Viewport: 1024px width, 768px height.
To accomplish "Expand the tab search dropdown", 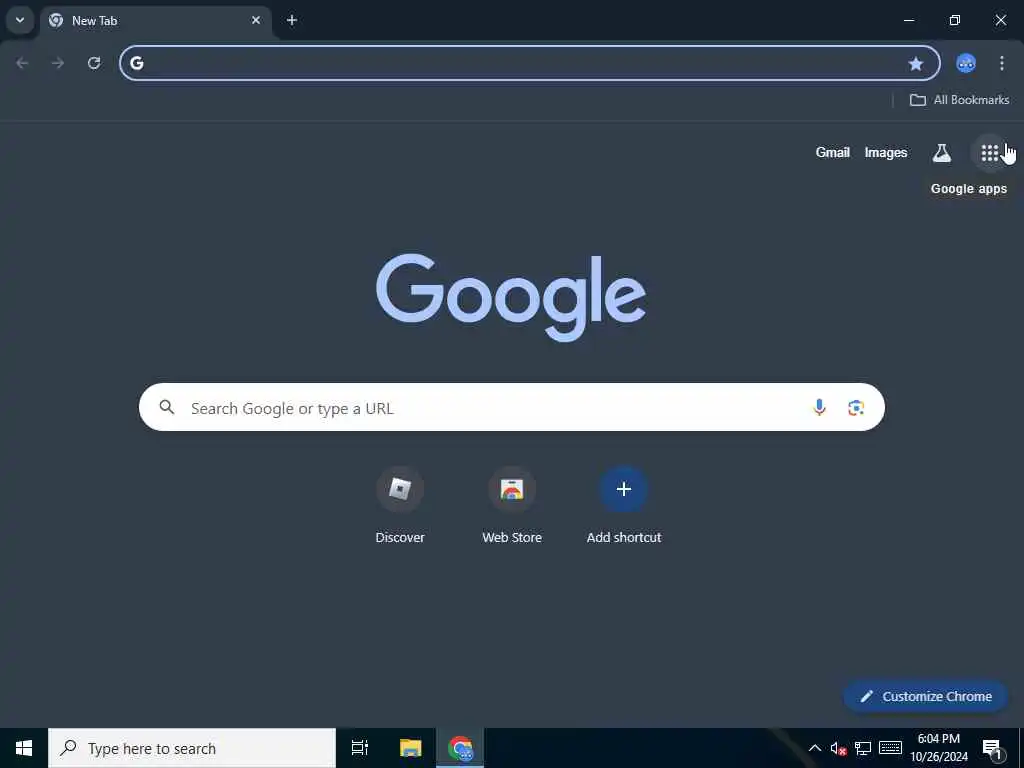I will [20, 20].
